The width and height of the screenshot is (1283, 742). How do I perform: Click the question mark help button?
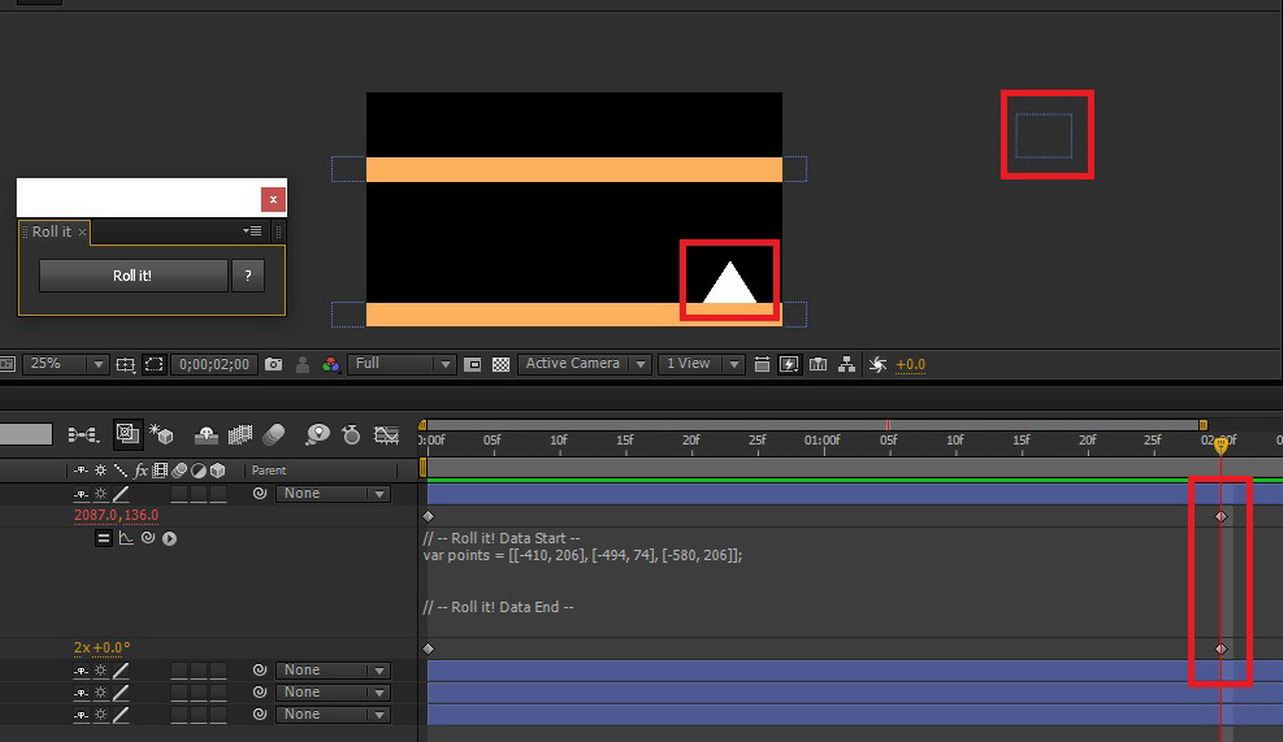click(x=248, y=276)
